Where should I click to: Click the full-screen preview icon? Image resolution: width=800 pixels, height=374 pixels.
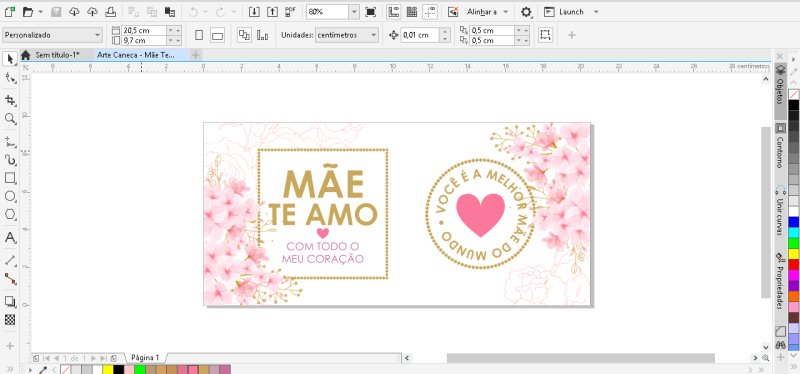pyautogui.click(x=370, y=11)
